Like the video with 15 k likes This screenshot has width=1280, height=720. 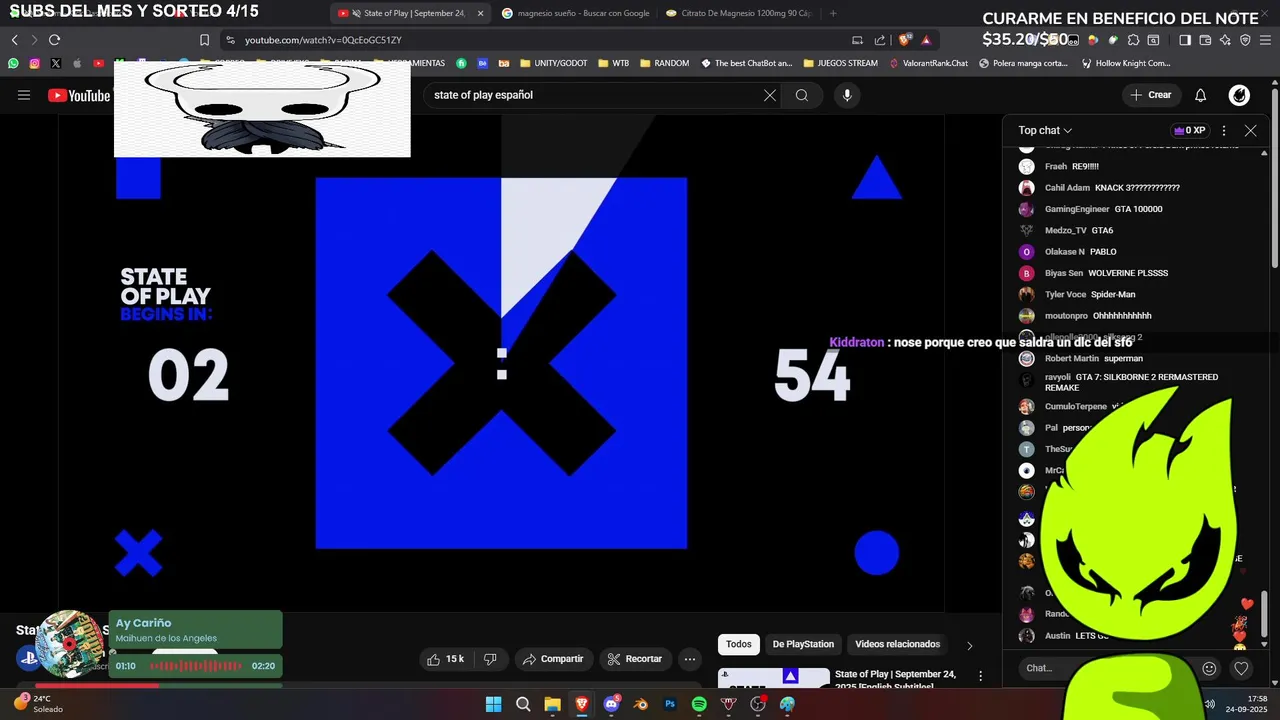pyautogui.click(x=446, y=659)
